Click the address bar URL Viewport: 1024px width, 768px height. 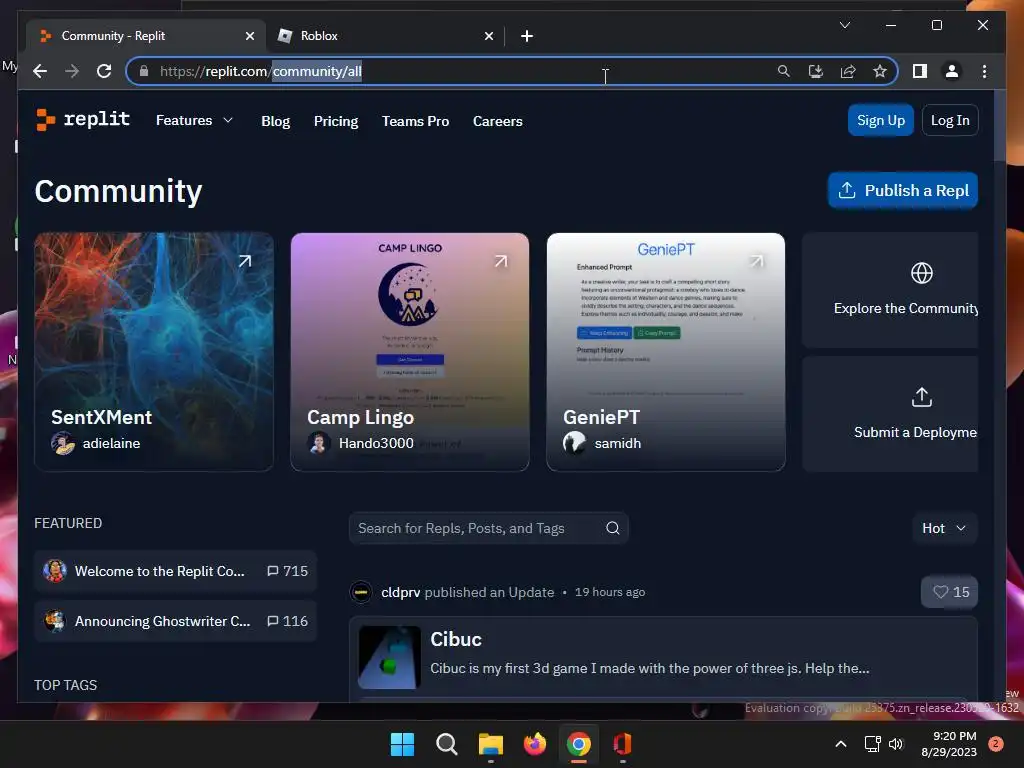point(261,71)
